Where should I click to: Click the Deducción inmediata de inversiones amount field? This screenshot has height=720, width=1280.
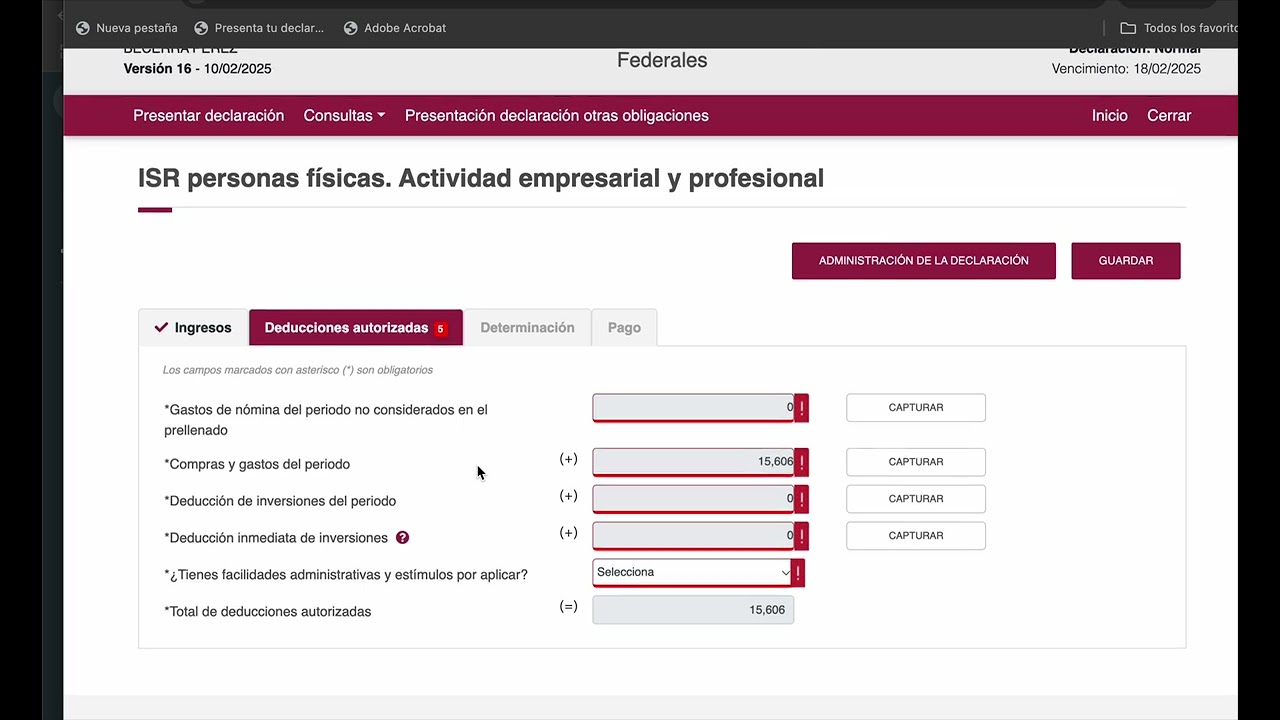click(x=693, y=535)
